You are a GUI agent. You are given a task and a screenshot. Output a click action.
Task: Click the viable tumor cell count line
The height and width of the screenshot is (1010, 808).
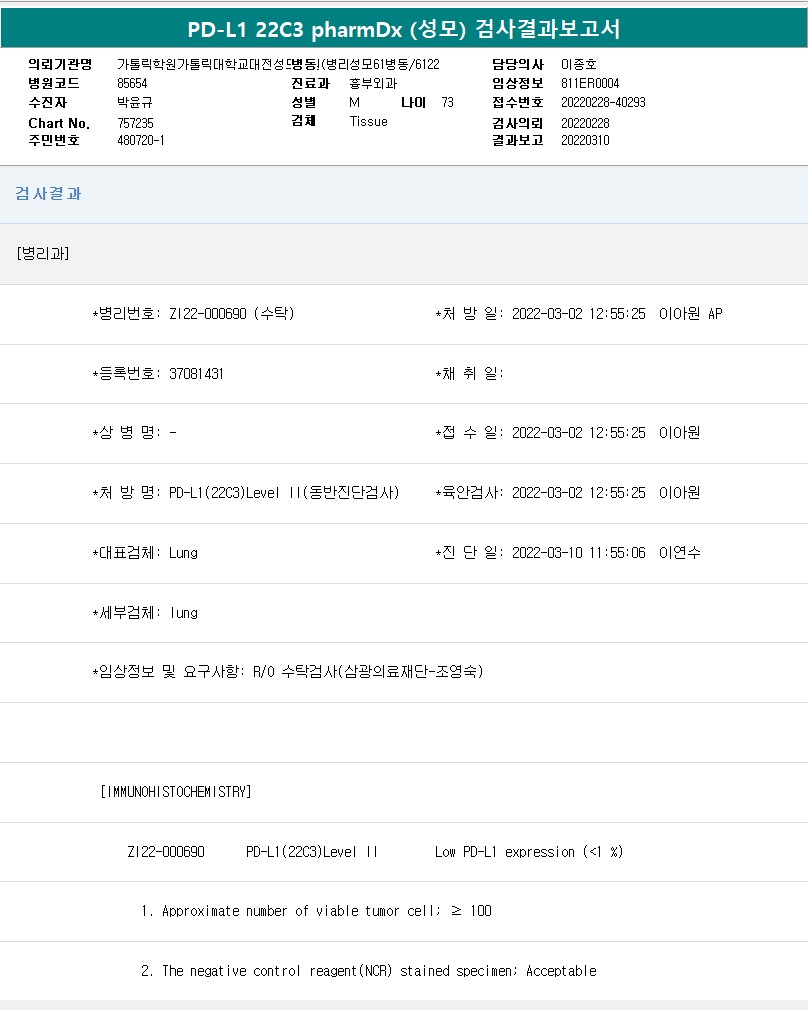tap(316, 911)
